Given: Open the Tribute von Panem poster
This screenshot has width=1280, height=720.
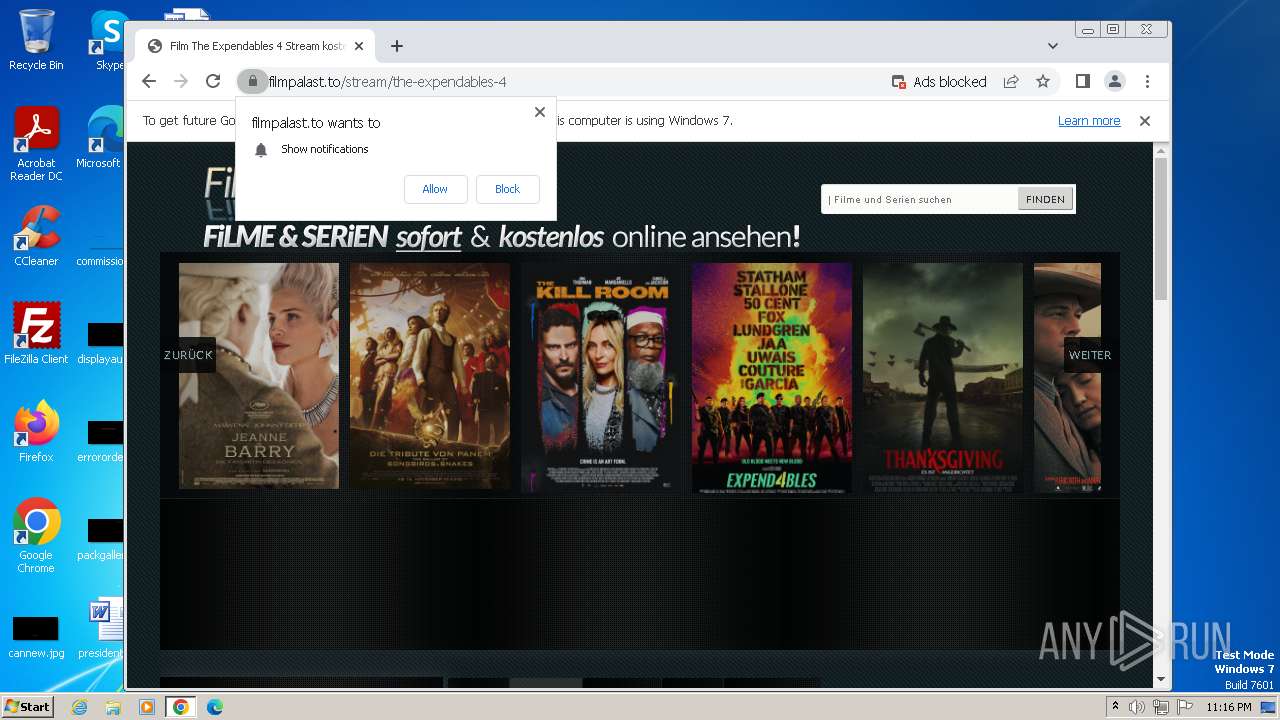Looking at the screenshot, I should [430, 376].
